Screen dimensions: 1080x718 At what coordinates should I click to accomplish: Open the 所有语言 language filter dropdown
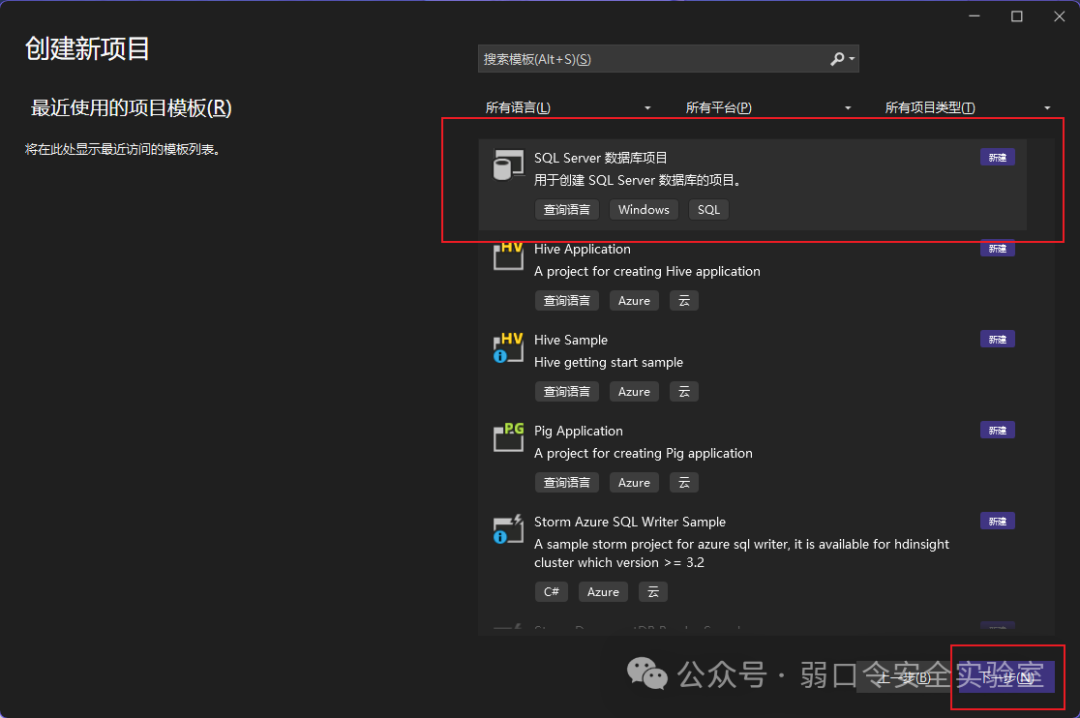click(568, 107)
